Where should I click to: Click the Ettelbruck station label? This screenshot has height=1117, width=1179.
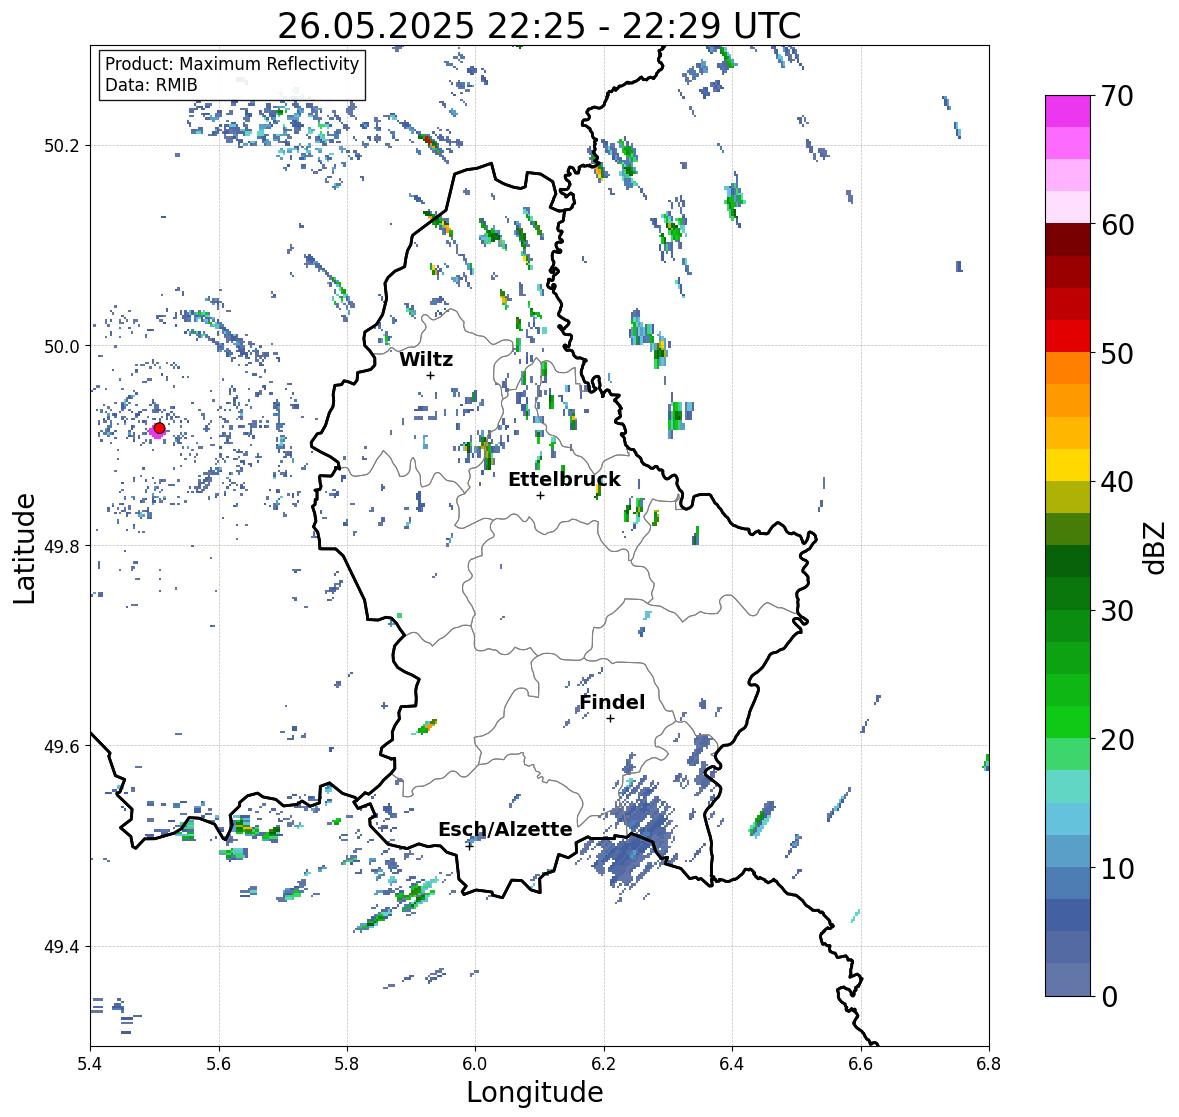tap(564, 479)
